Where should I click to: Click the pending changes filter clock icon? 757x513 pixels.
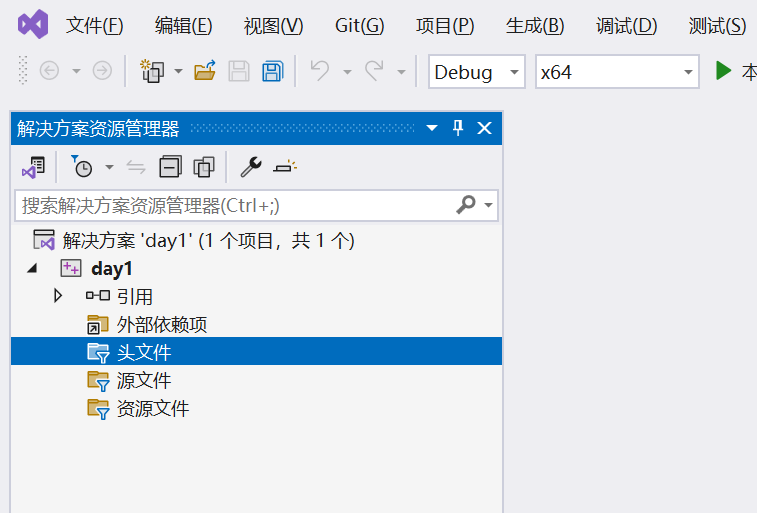82,166
